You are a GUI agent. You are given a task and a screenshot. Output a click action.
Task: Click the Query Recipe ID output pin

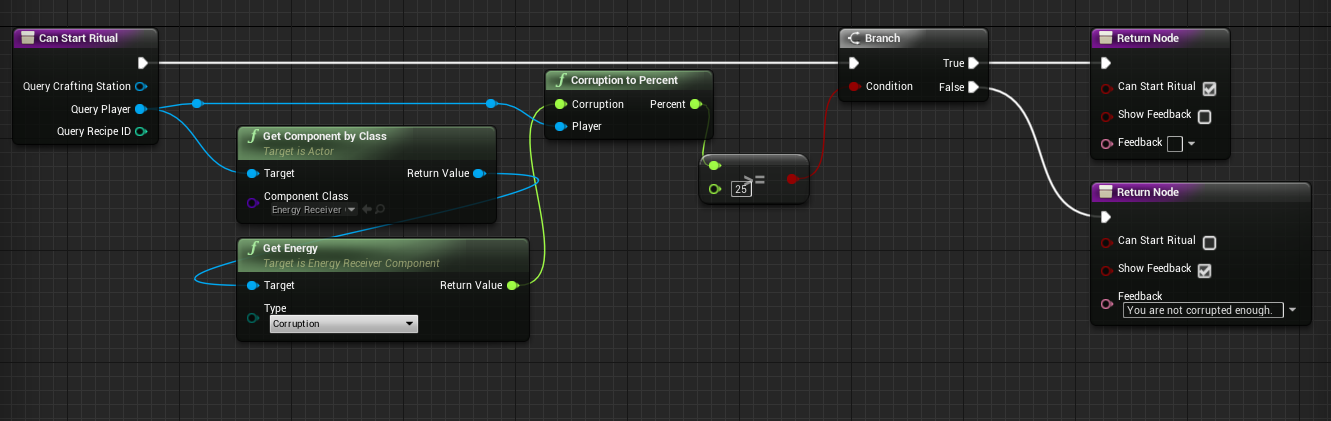click(x=141, y=131)
